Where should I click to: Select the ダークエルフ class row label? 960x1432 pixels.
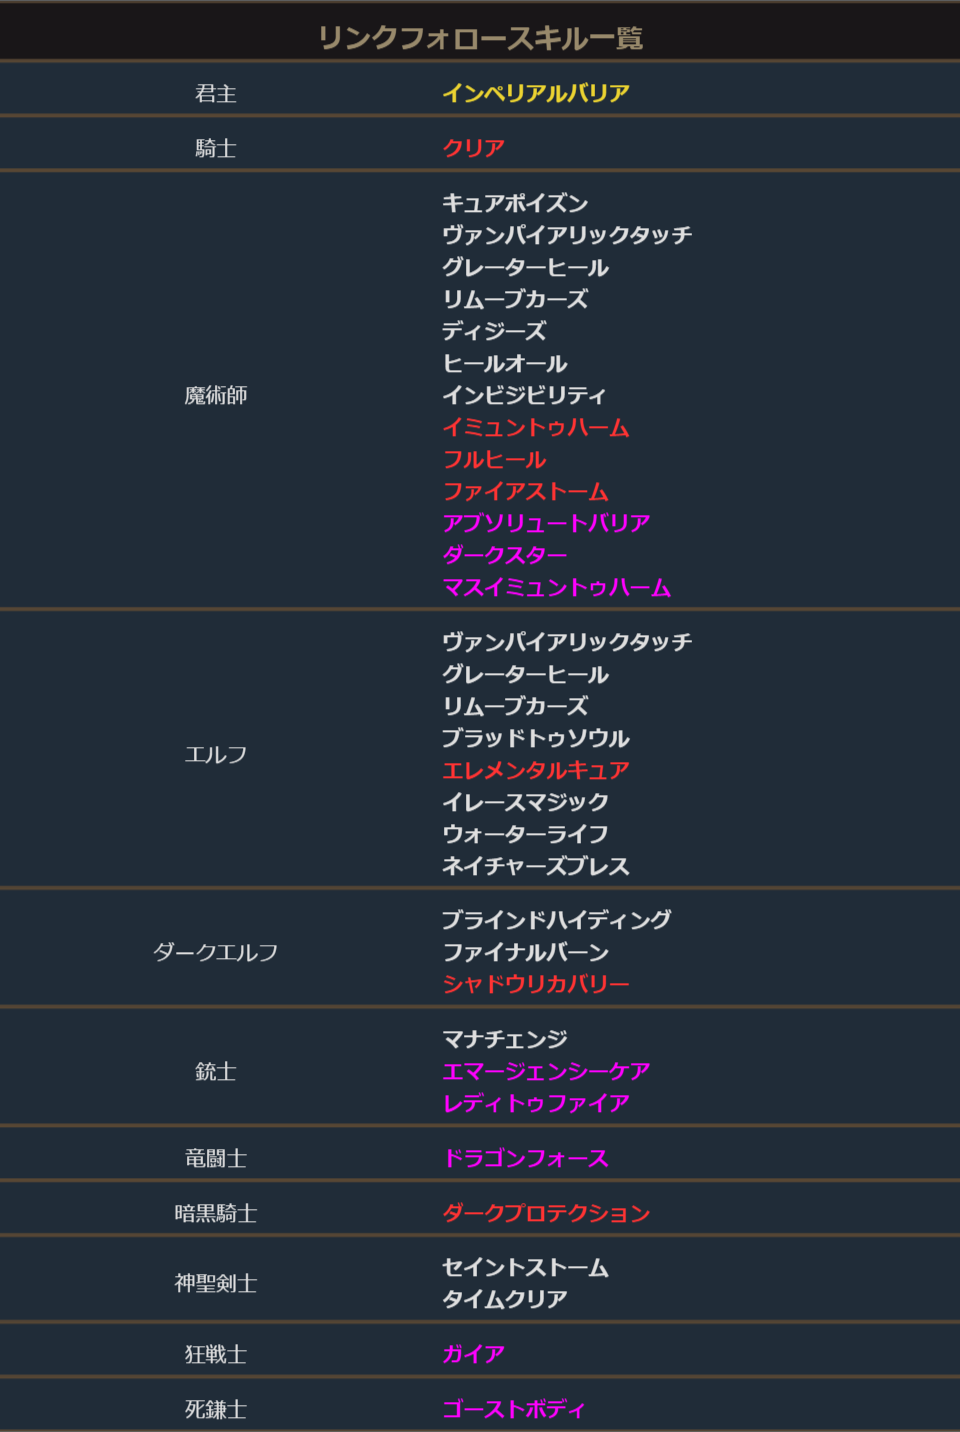pos(216,952)
